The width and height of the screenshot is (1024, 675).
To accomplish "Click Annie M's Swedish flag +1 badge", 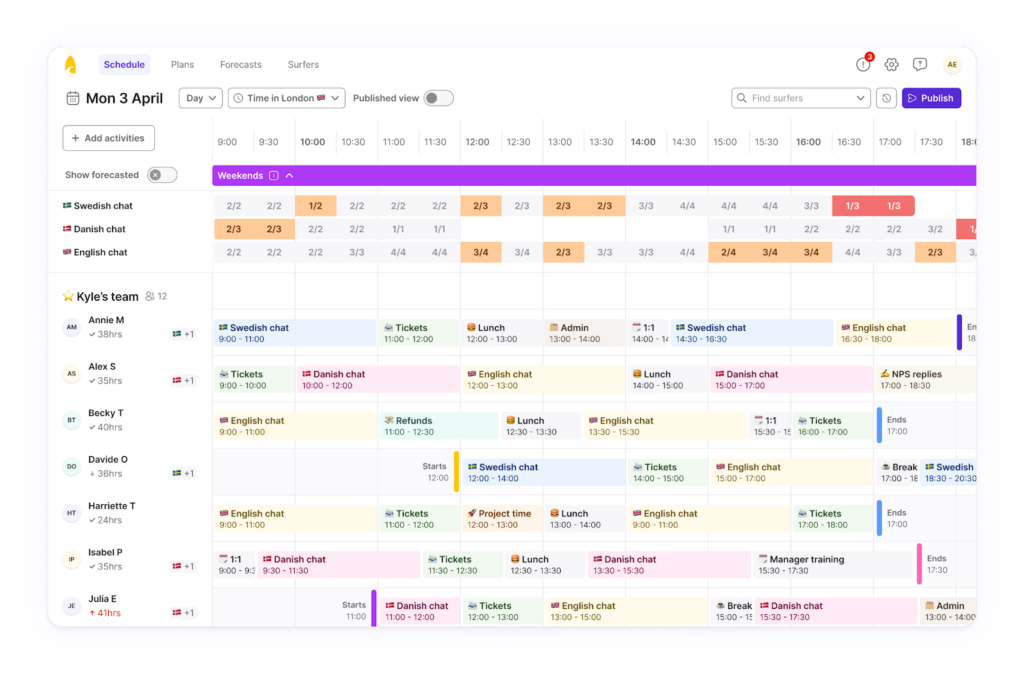I will coord(183,334).
